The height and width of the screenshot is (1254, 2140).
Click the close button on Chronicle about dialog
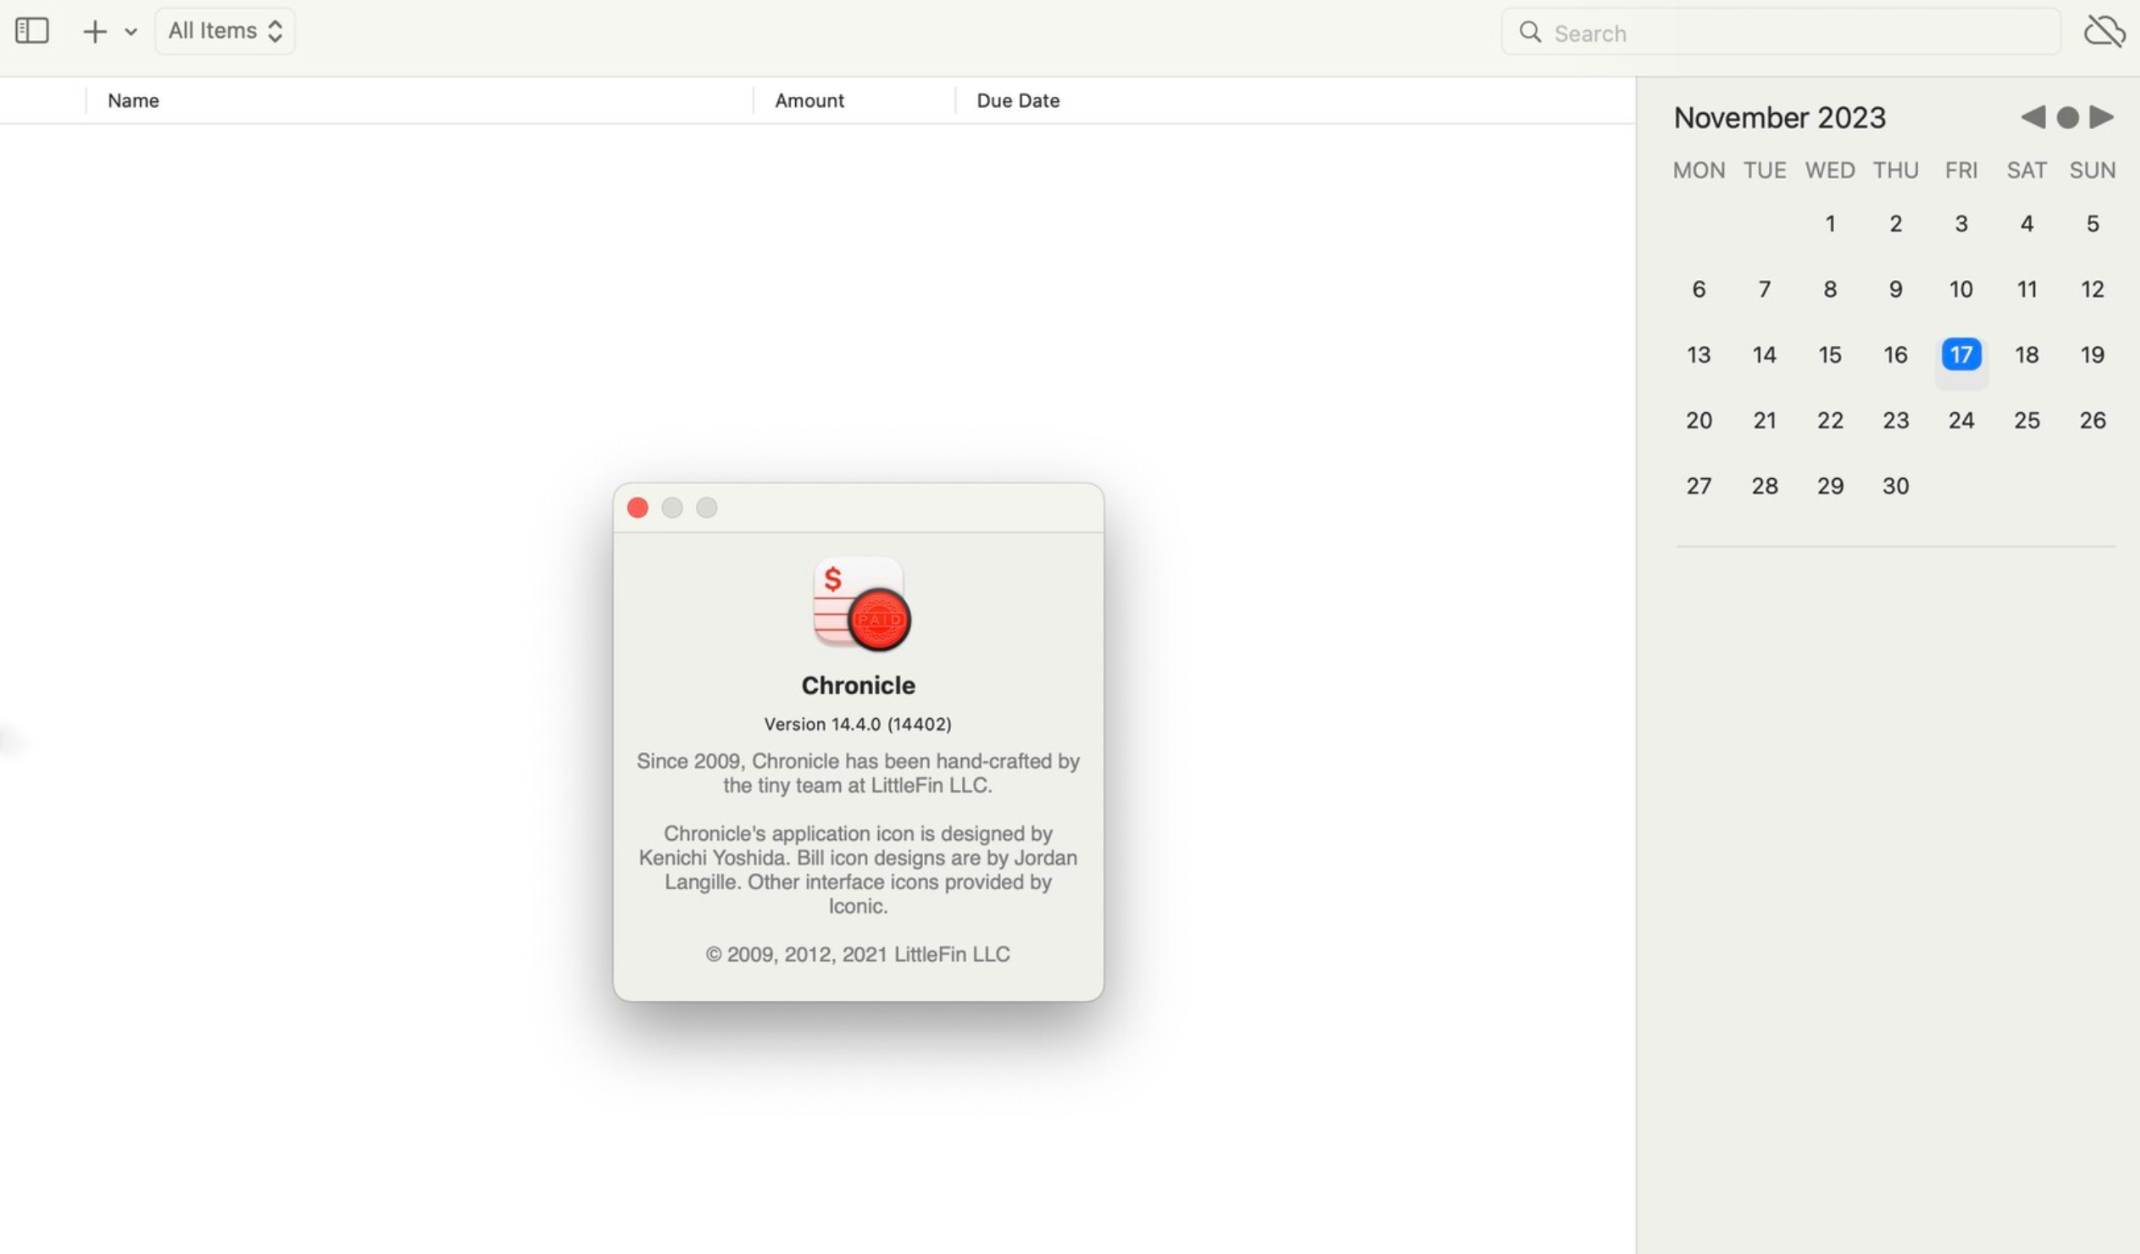point(637,508)
